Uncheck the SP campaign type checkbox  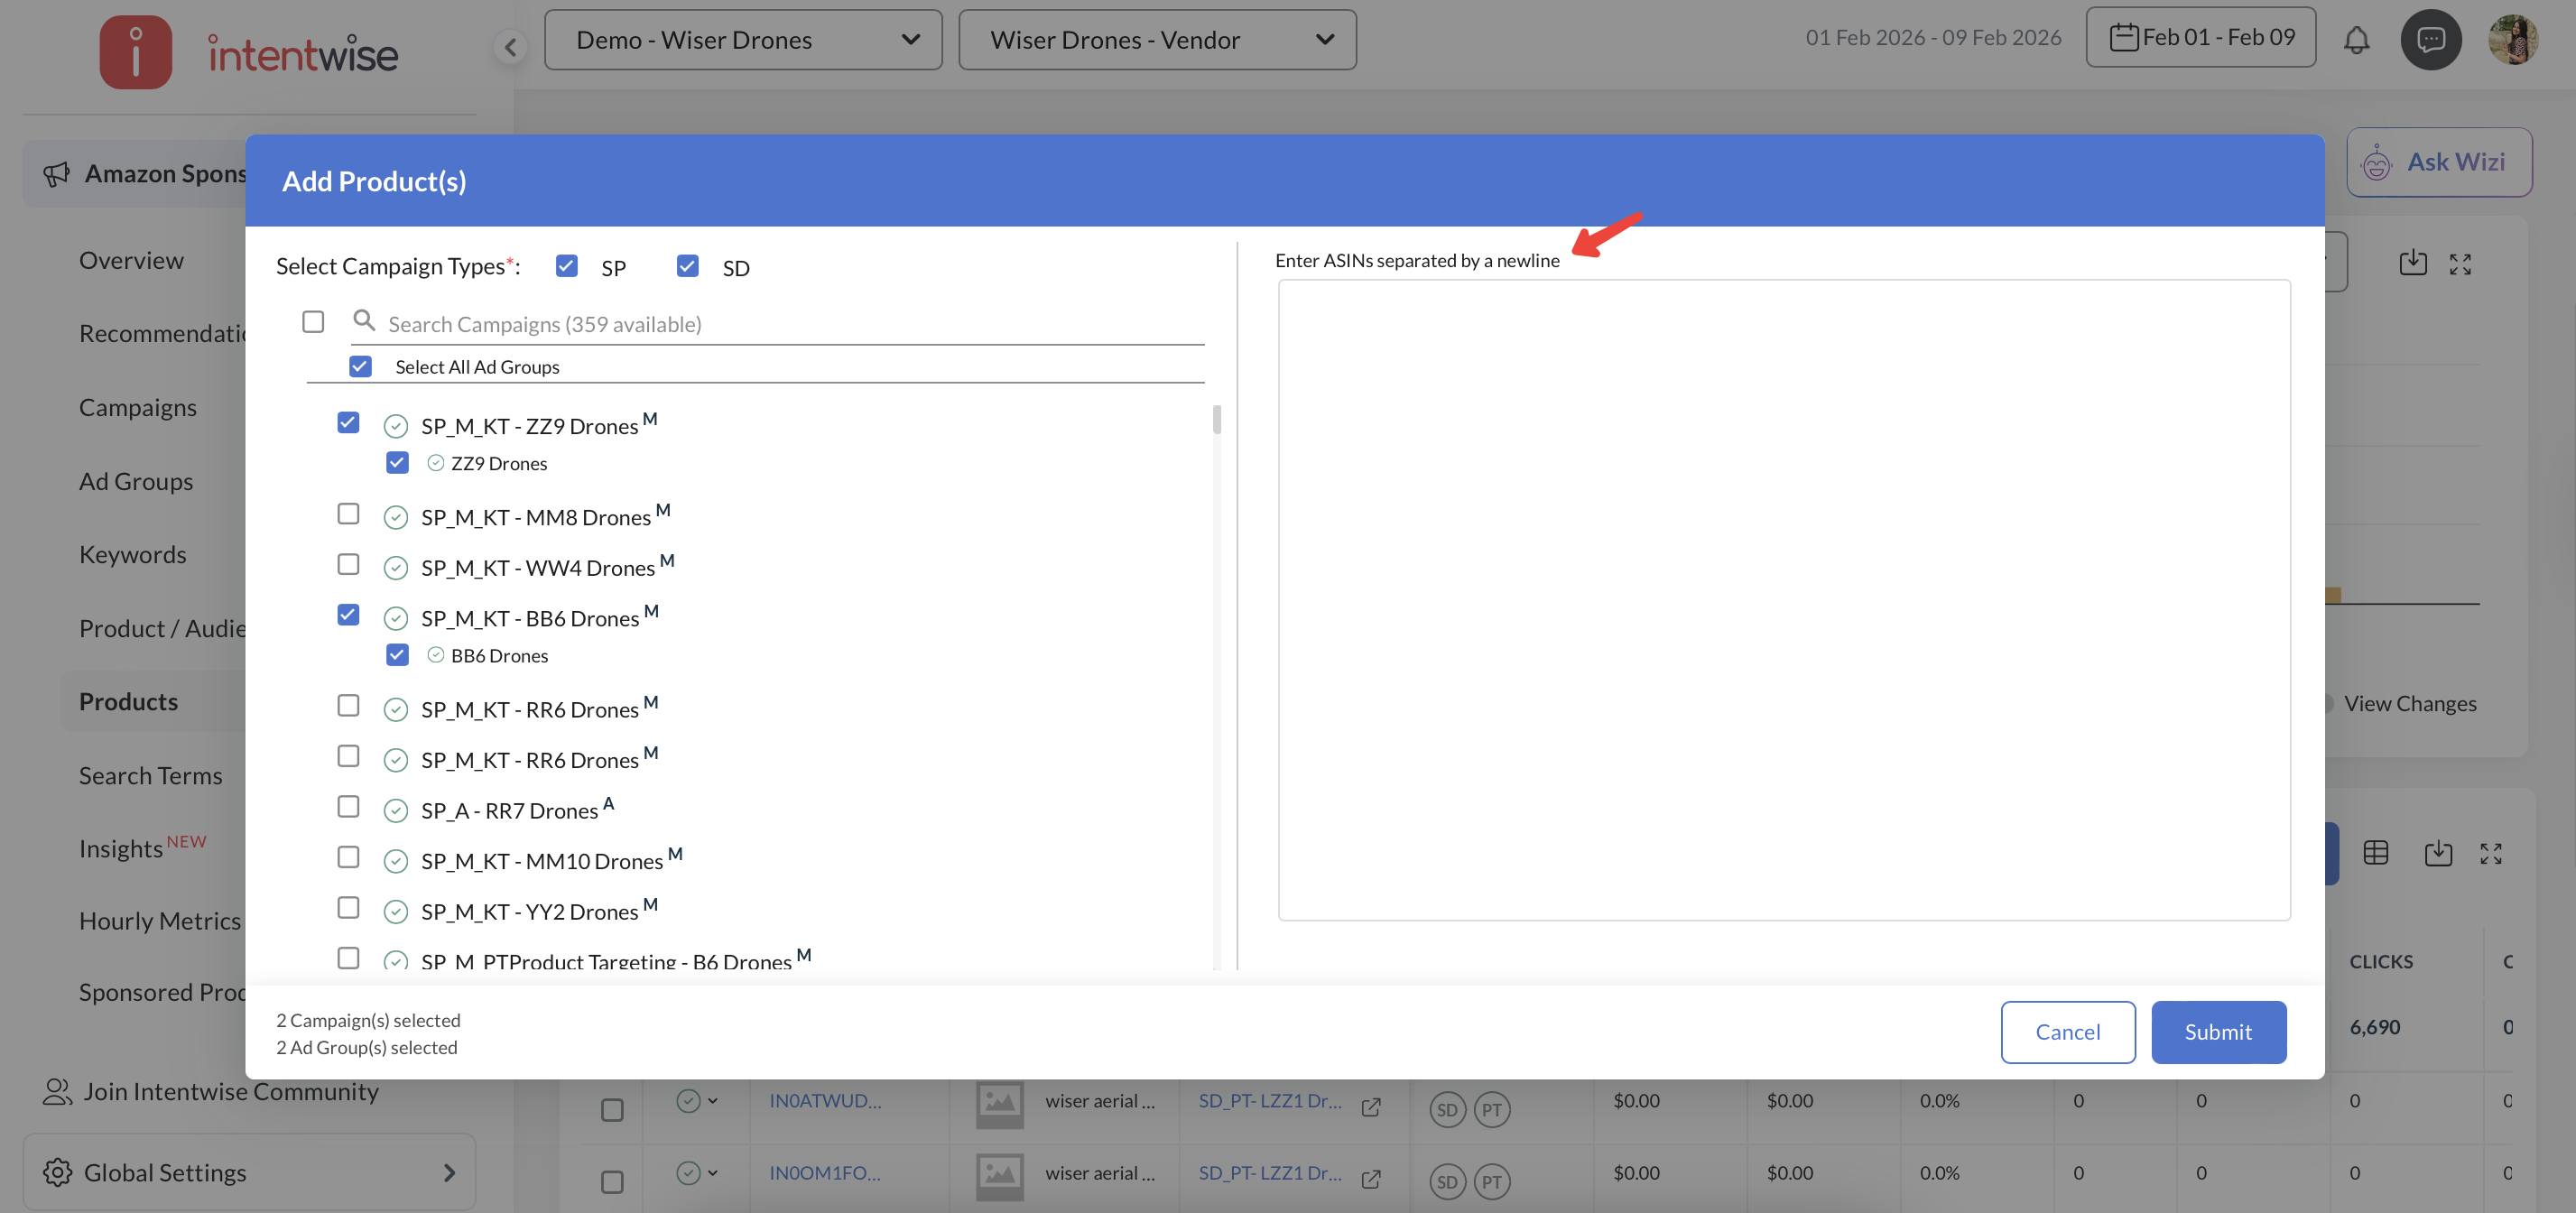(x=567, y=266)
